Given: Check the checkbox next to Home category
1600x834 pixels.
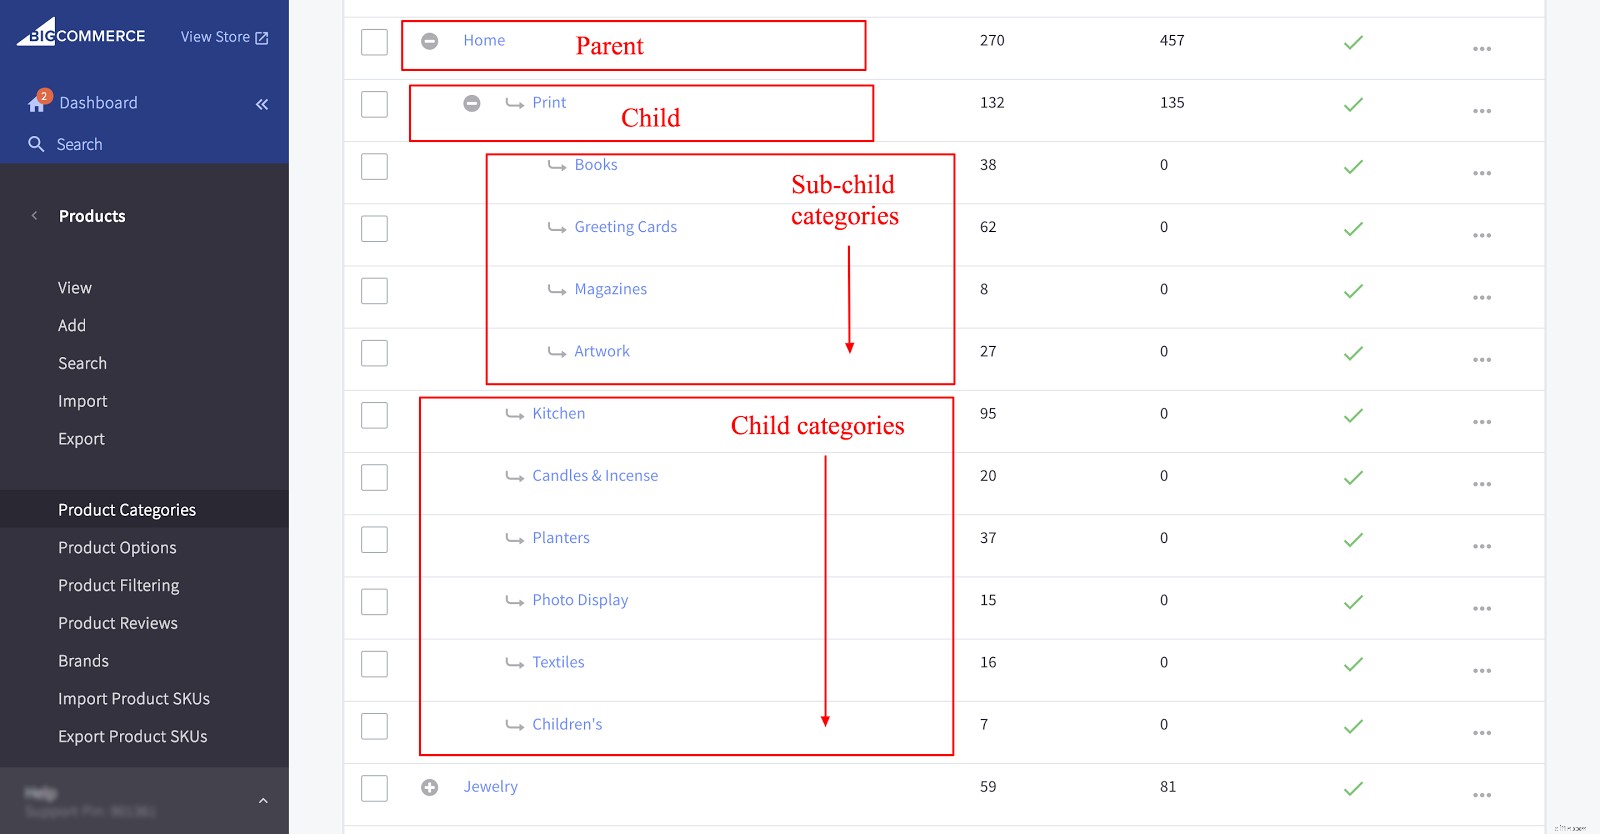Looking at the screenshot, I should [x=373, y=42].
